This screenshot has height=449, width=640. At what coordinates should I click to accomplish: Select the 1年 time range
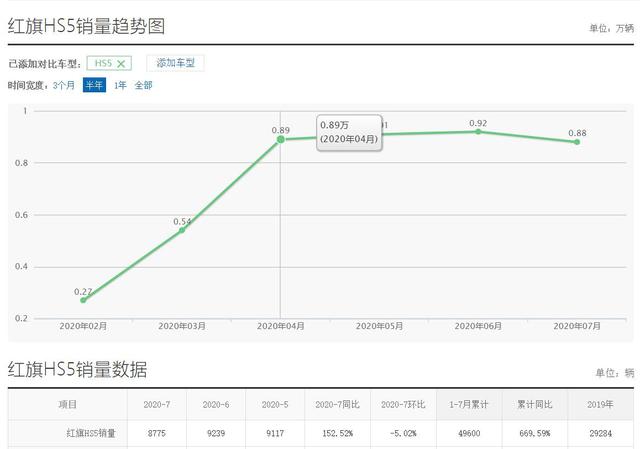[120, 85]
